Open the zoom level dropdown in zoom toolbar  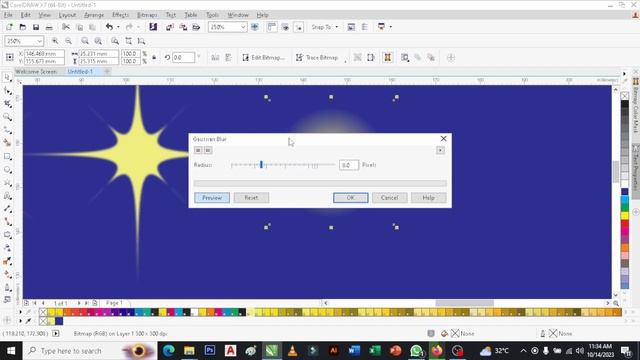coord(40,41)
